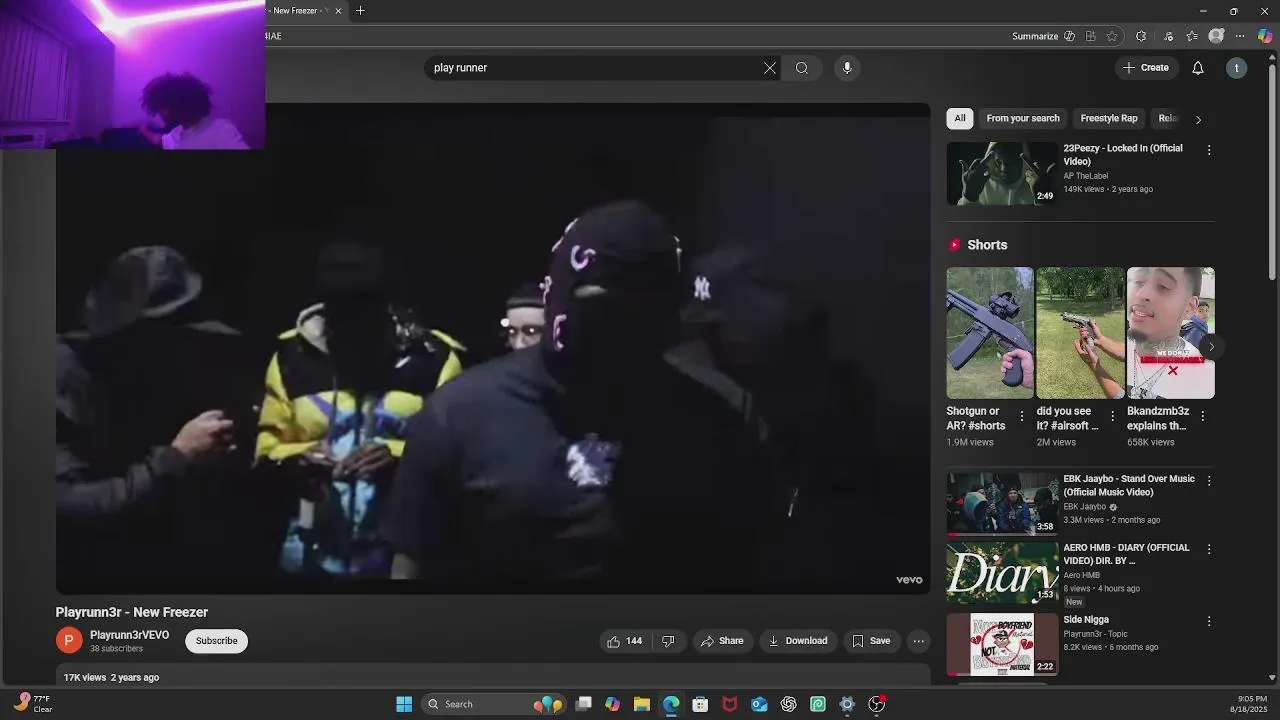This screenshot has height=720, width=1280.
Task: Add page to favorites star
Action: (1112, 36)
